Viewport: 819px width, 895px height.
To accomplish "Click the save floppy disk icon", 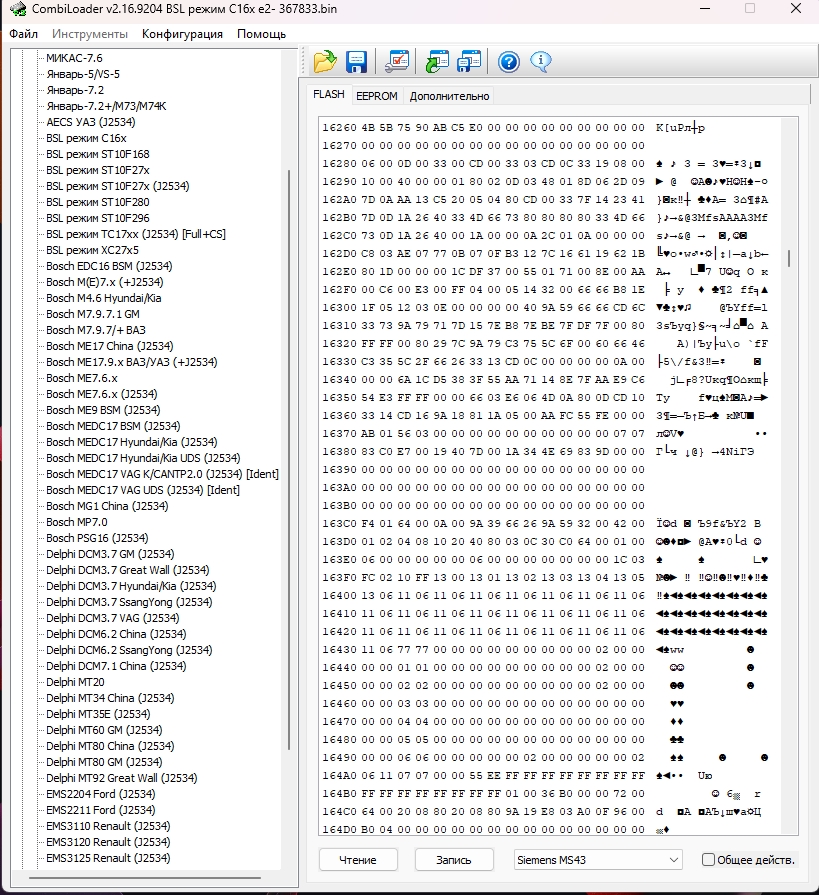I will (356, 62).
